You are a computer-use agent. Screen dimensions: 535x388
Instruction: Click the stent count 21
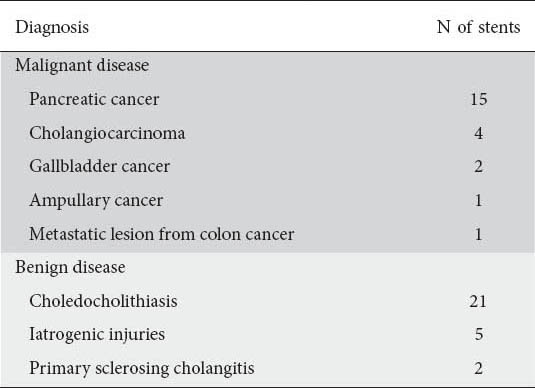[x=478, y=301]
